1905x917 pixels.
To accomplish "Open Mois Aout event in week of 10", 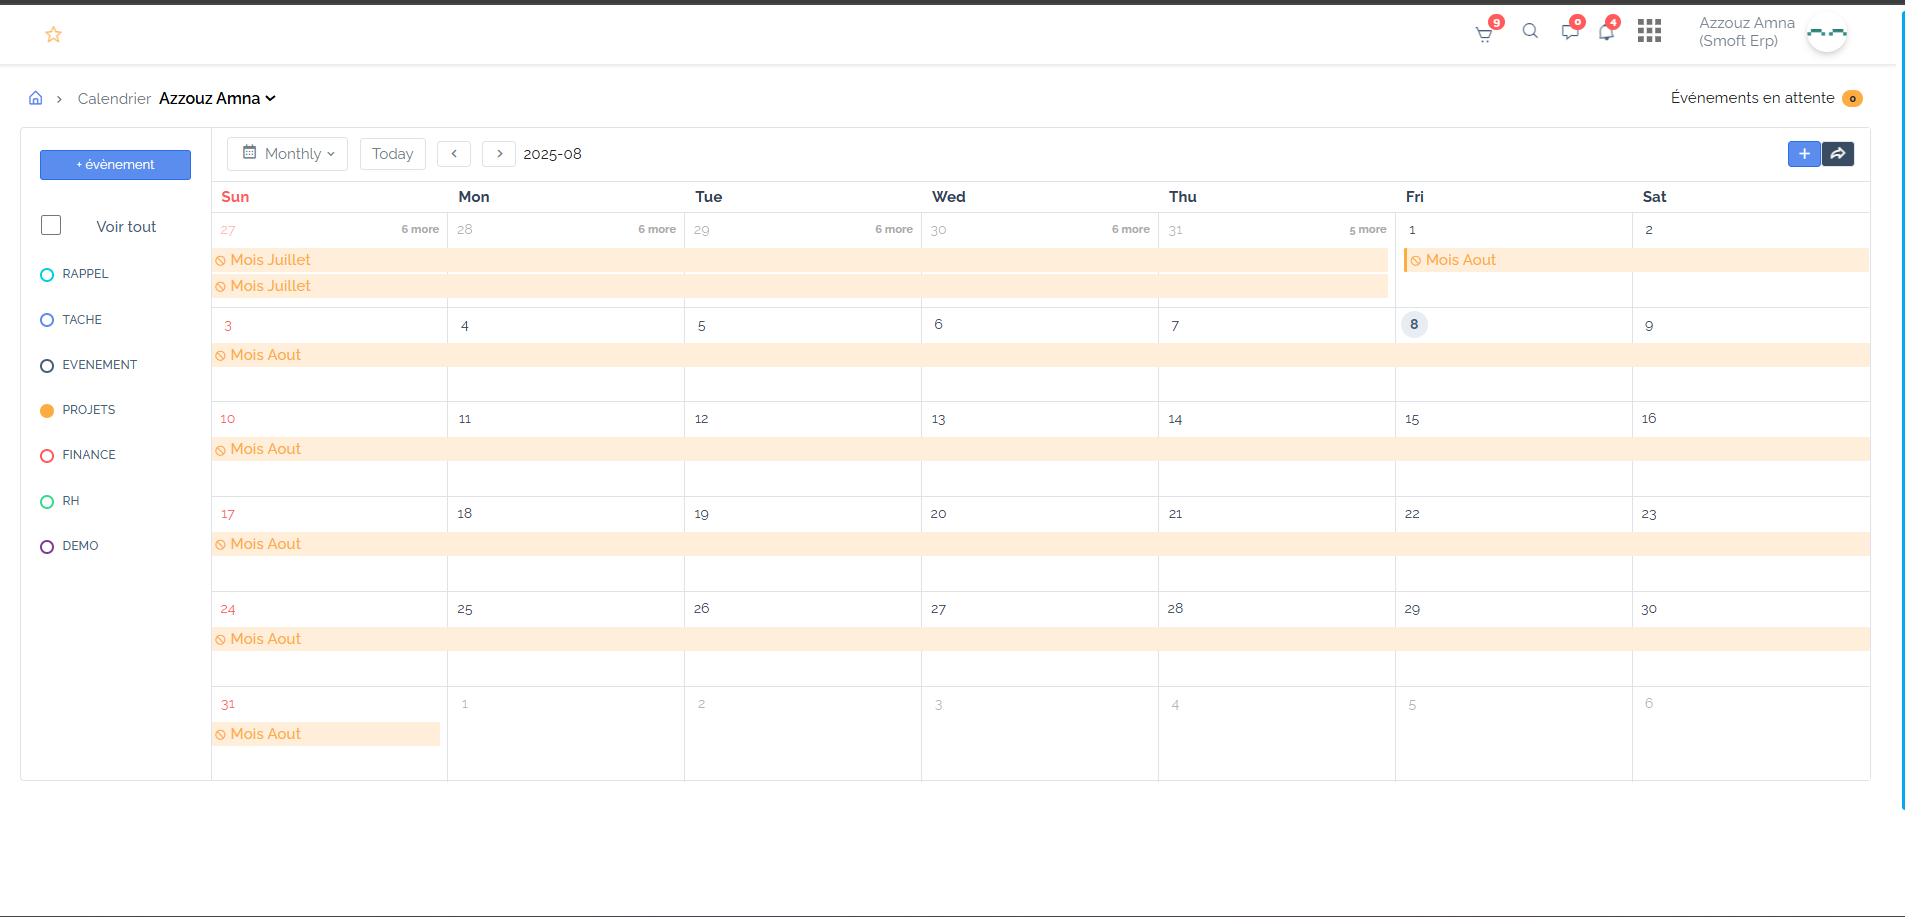I will point(1041,449).
